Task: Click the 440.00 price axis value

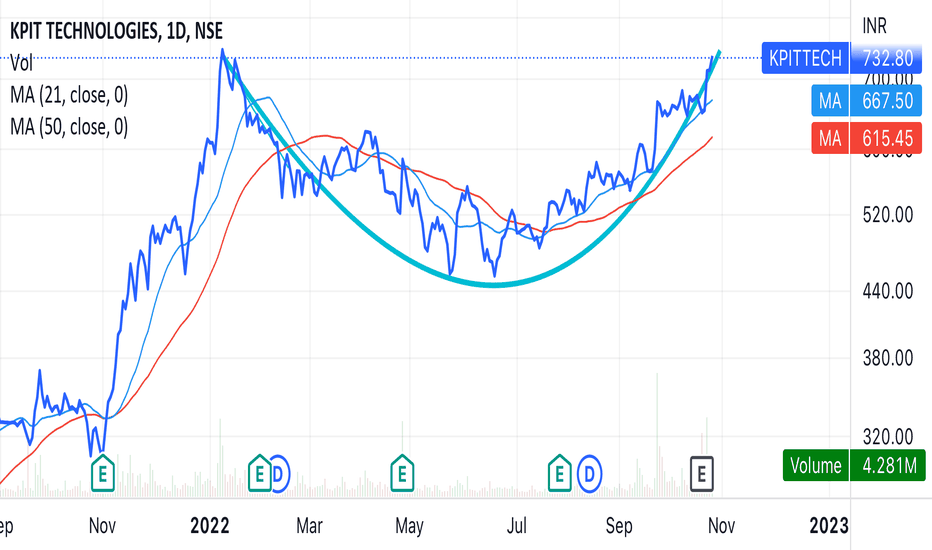Action: (x=887, y=291)
